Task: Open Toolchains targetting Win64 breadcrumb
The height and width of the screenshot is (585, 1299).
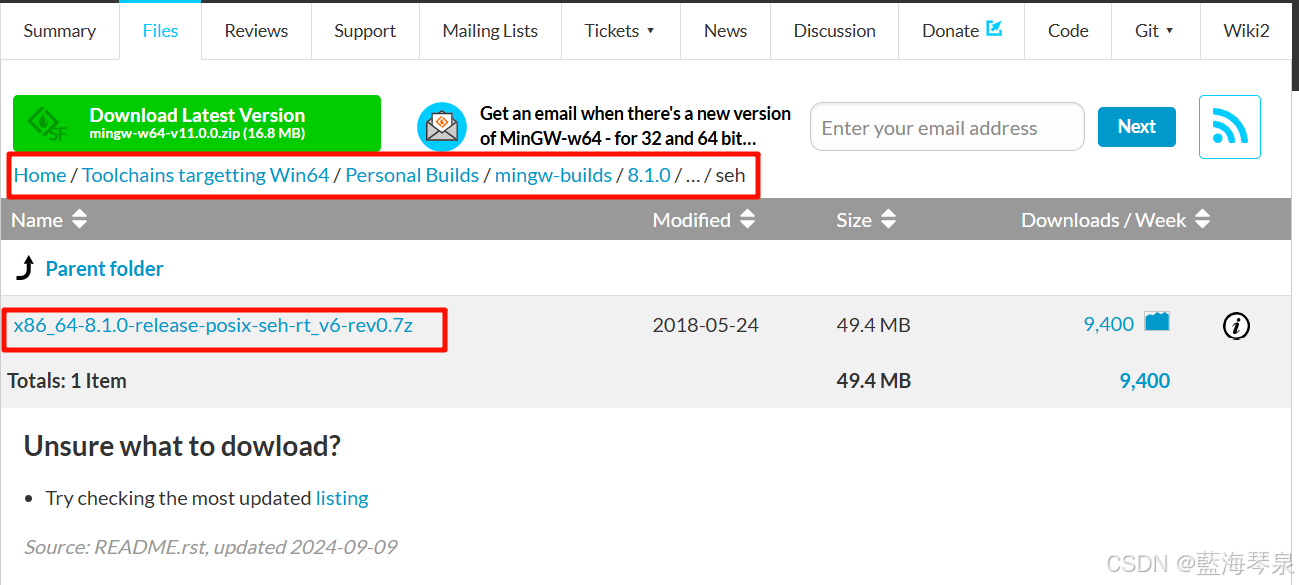Action: tap(205, 175)
